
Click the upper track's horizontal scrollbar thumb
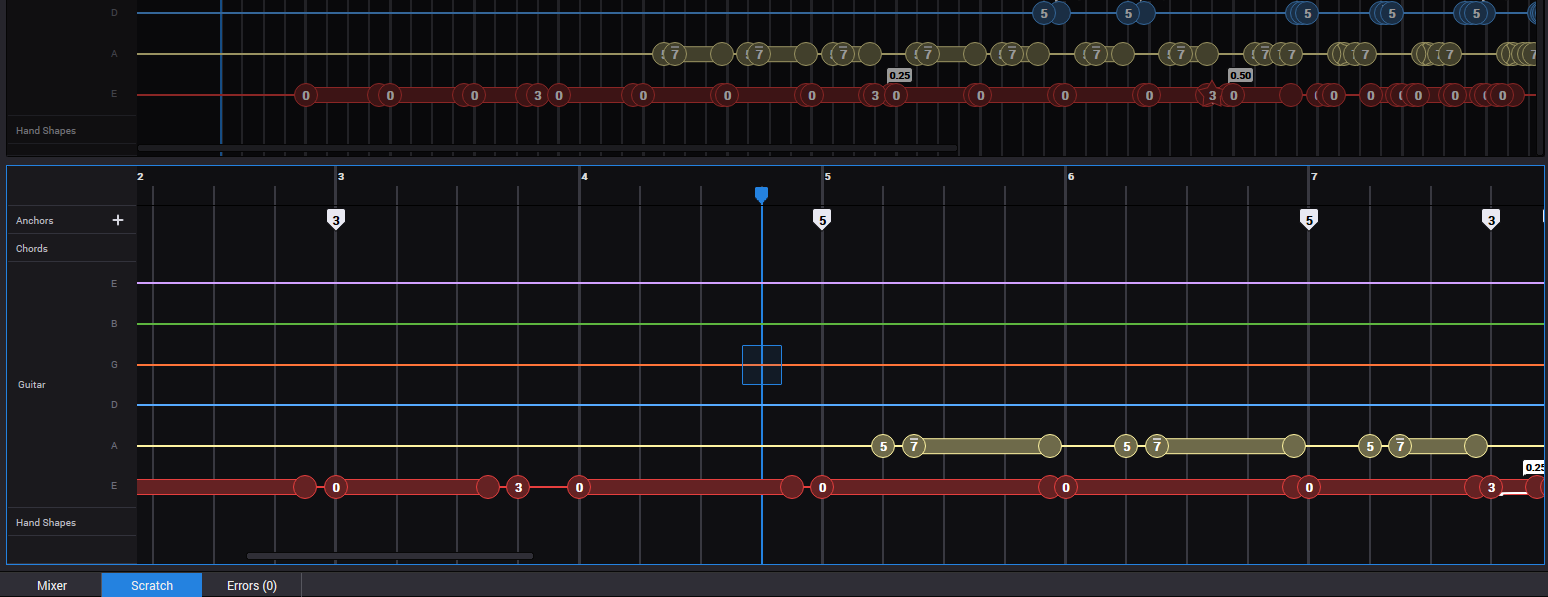tap(547, 148)
